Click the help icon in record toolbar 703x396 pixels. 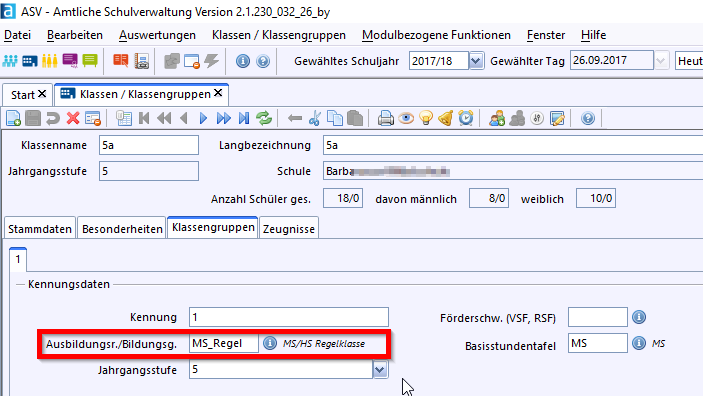coord(588,118)
